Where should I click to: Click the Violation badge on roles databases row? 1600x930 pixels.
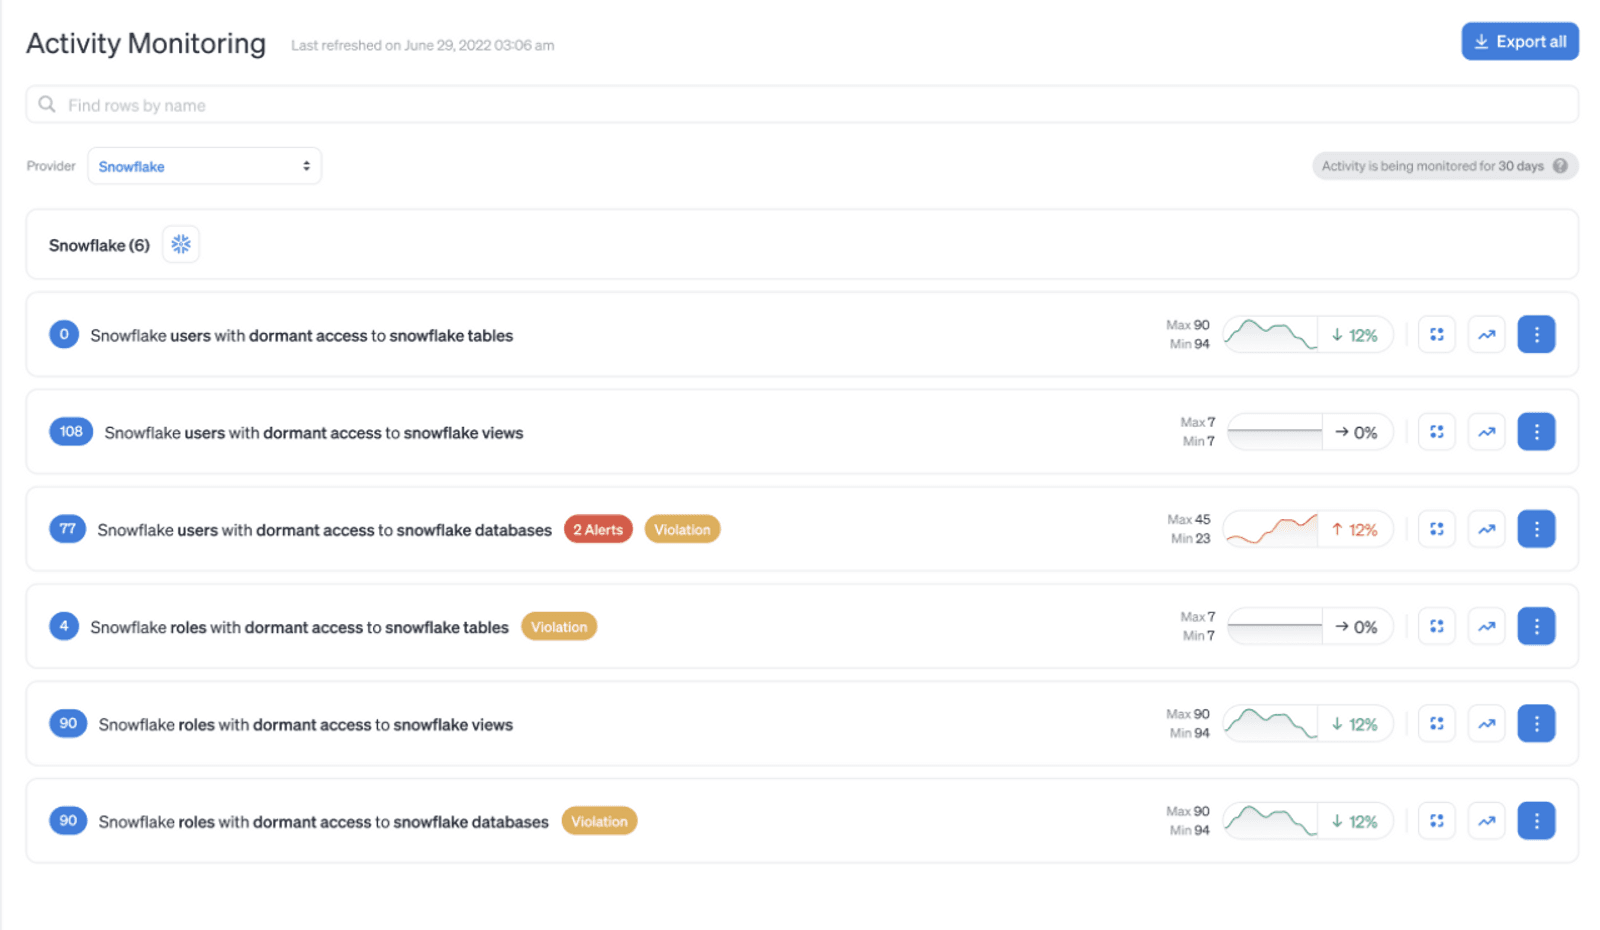click(599, 821)
